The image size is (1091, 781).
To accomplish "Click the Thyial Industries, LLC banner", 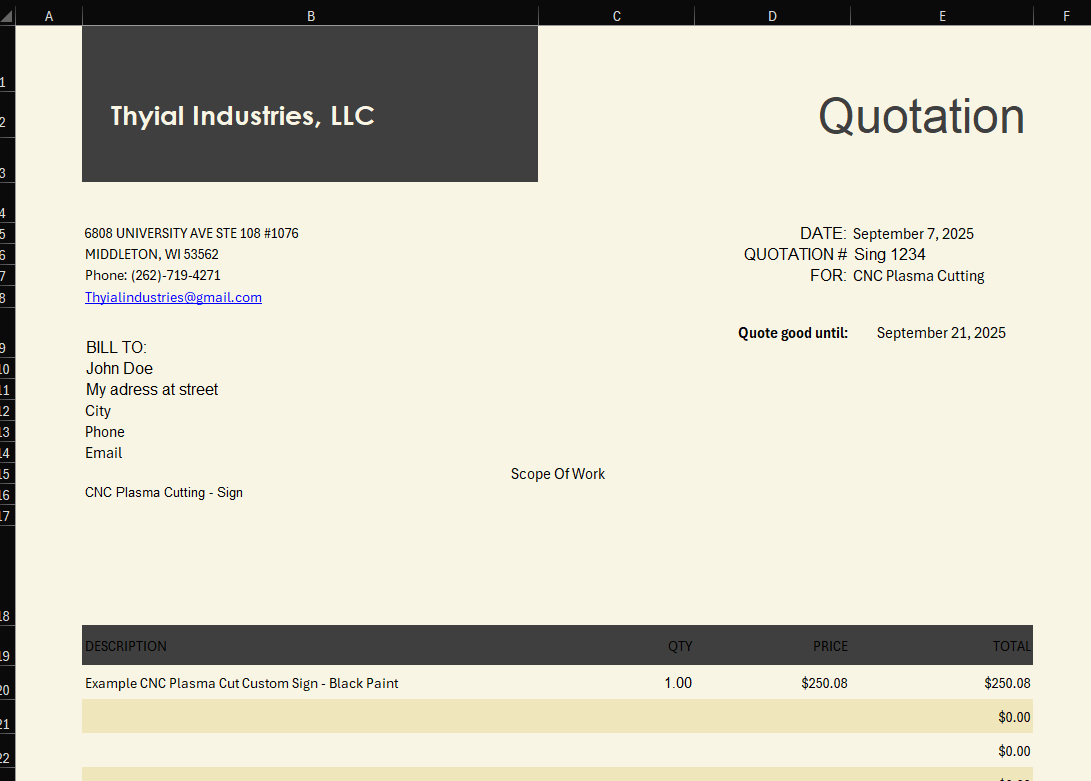I will point(310,104).
